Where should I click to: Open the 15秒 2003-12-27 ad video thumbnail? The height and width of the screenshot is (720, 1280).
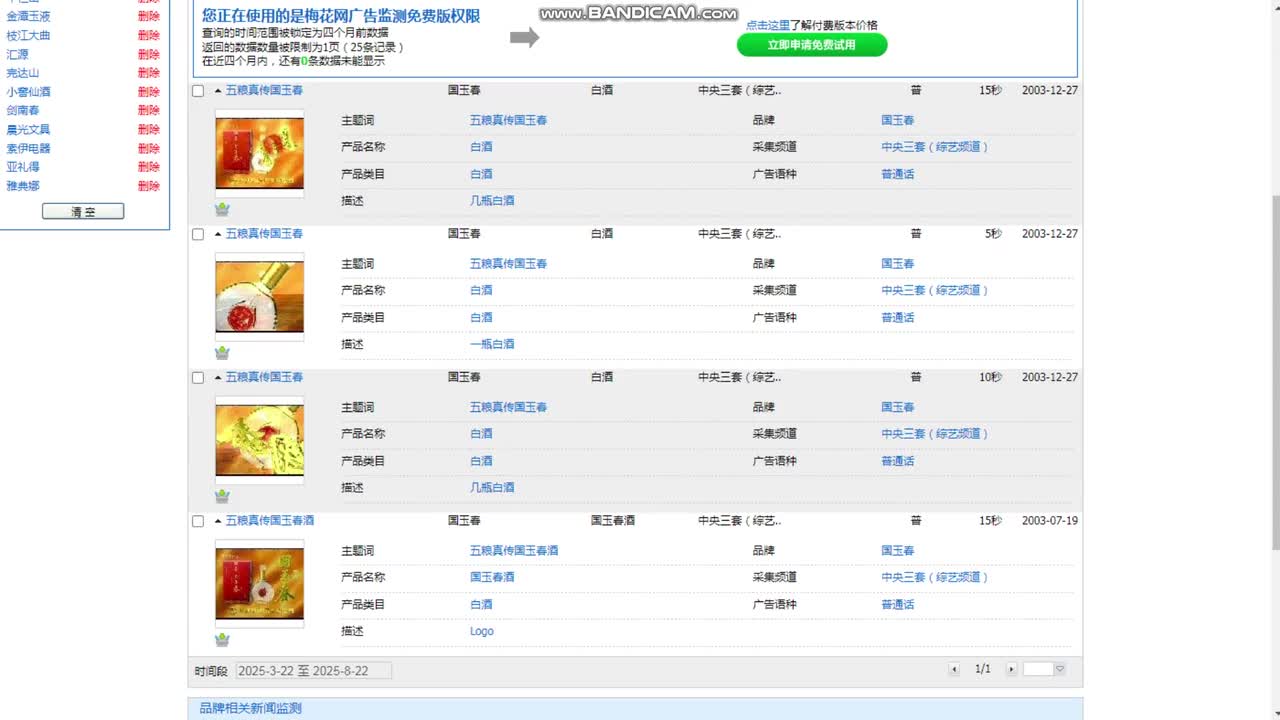(259, 153)
